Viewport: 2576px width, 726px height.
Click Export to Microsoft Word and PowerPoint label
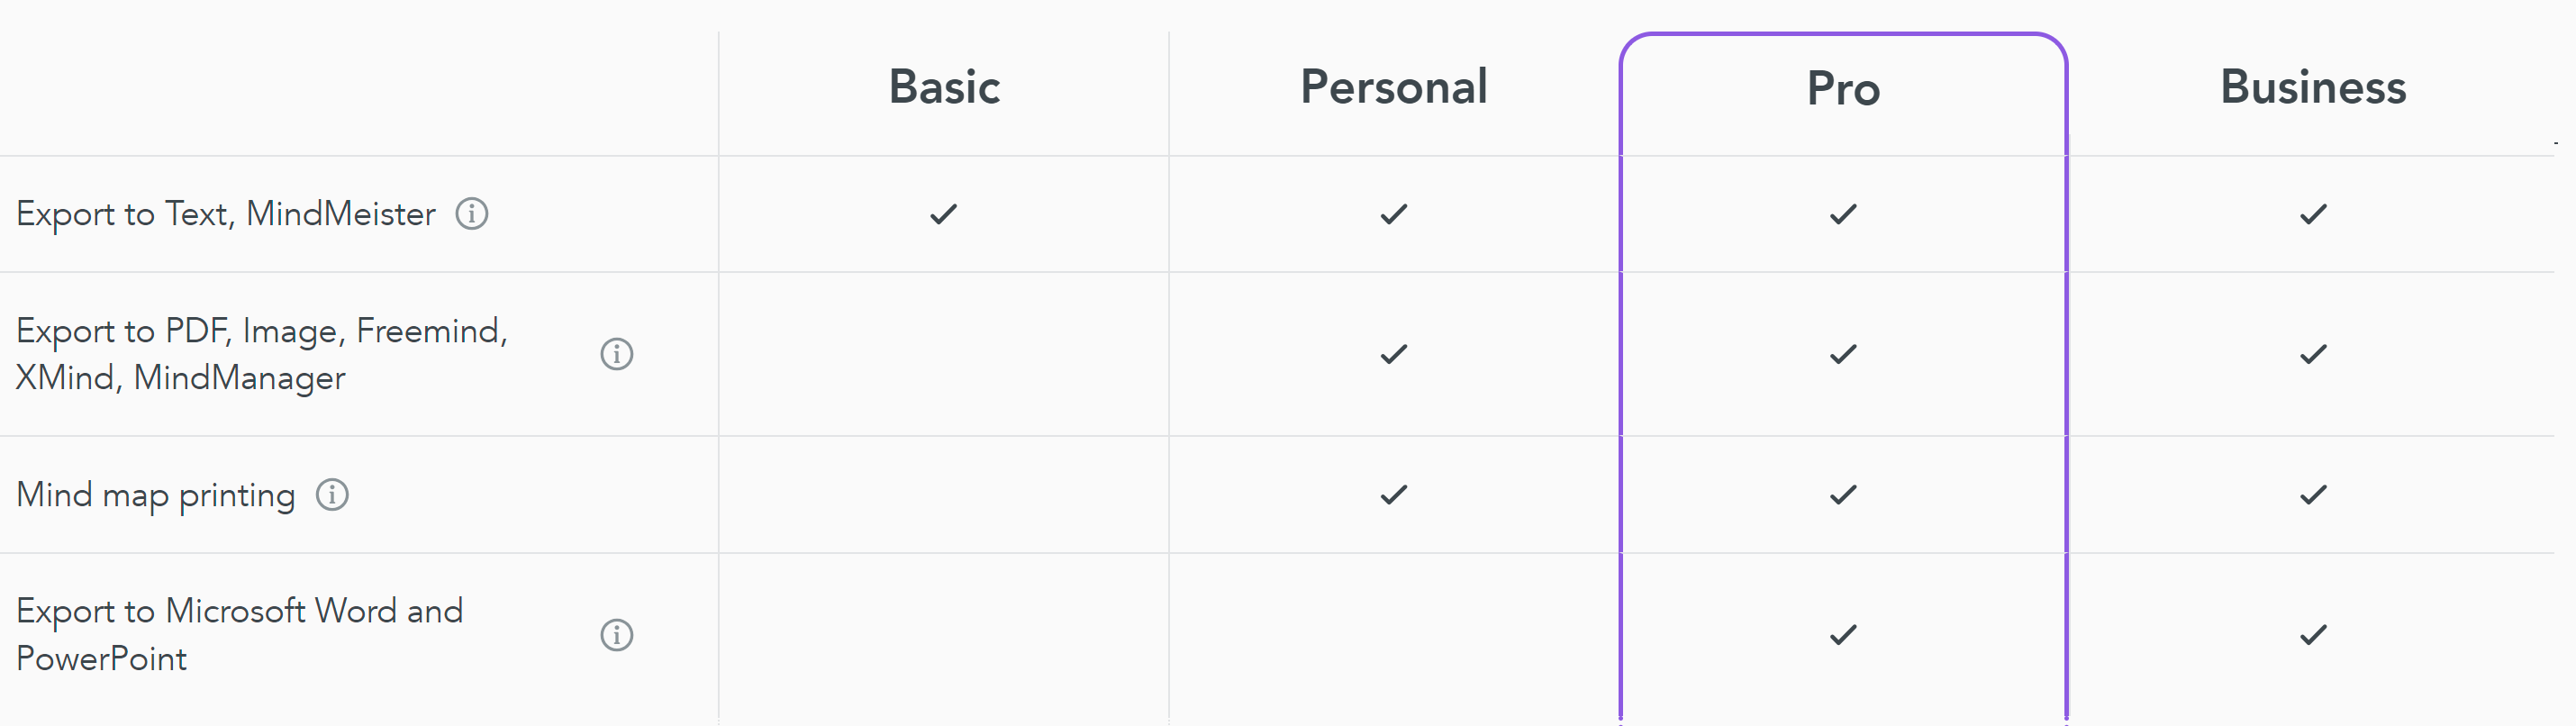click(240, 635)
